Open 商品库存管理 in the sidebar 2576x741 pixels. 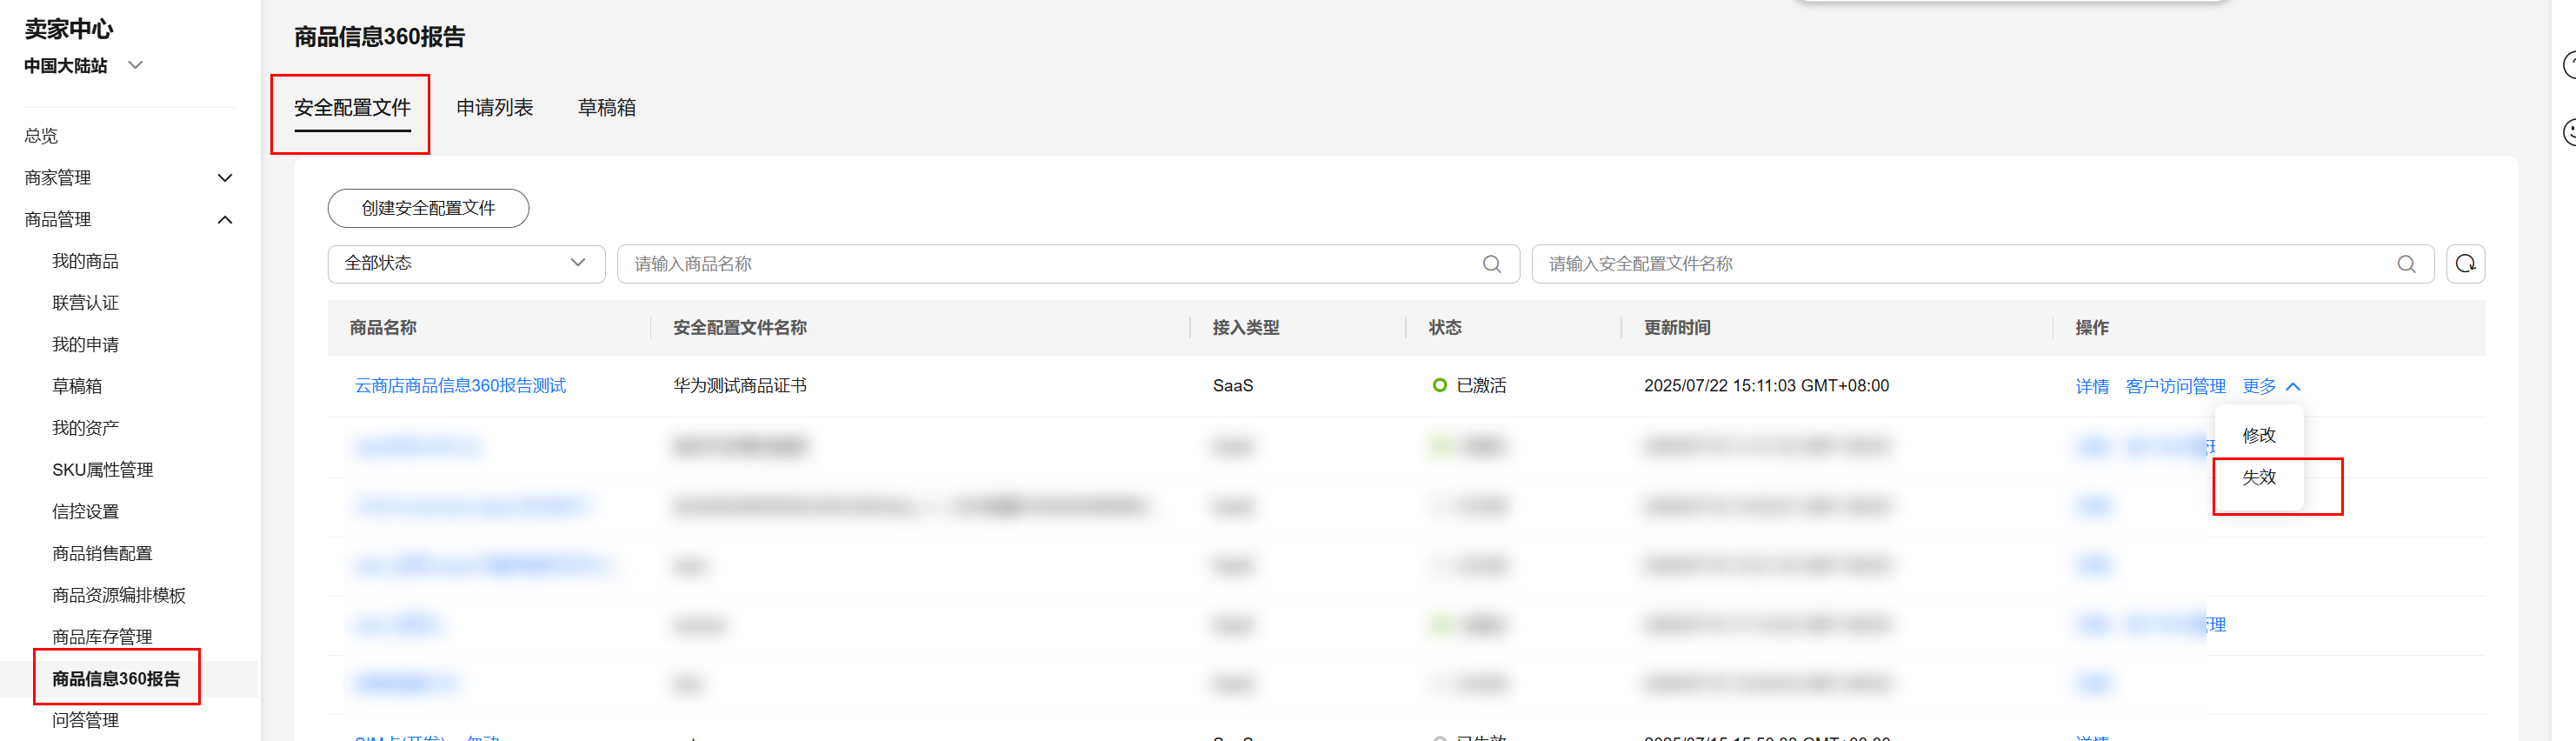(x=102, y=637)
